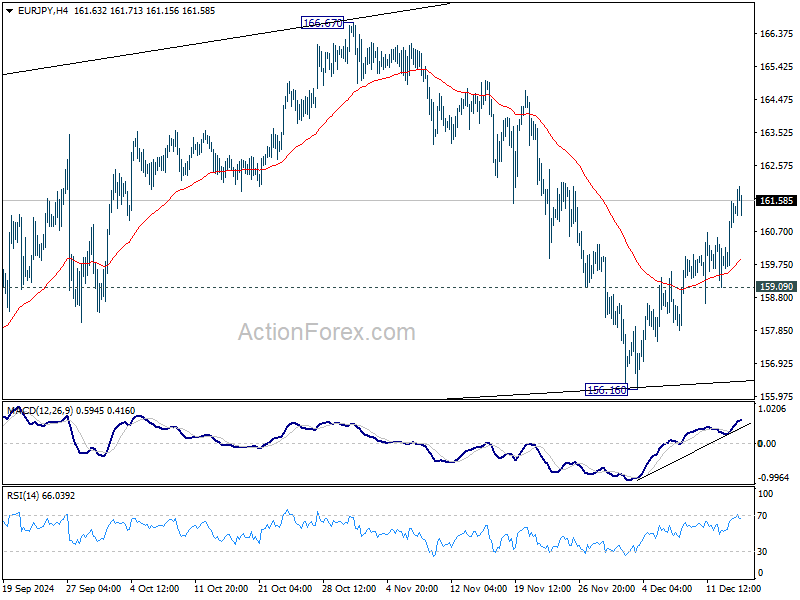
Task: Click the MACD scale value -0.9964
Action: (x=774, y=478)
